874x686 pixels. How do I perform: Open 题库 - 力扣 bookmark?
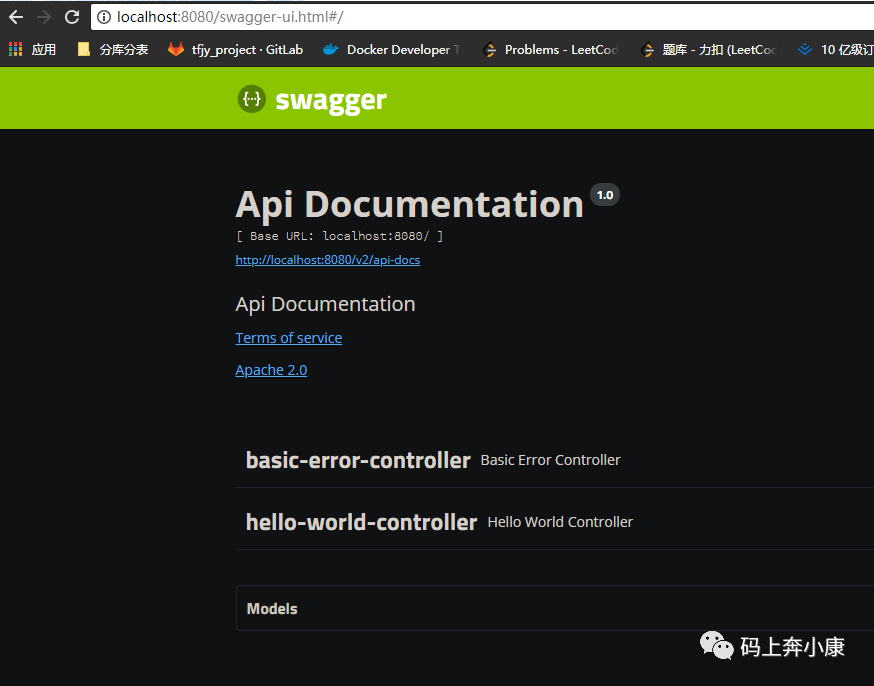(708, 50)
